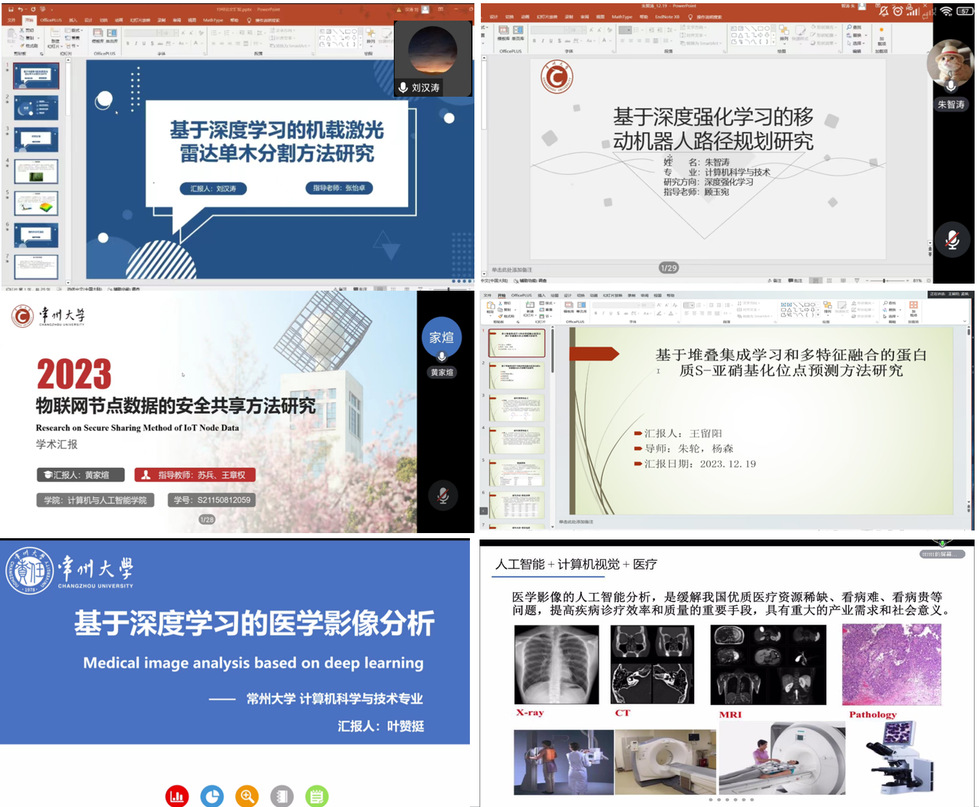The image size is (979, 807).
Task: Unmute the large microphone in 朱智涛's call
Action: point(952,240)
